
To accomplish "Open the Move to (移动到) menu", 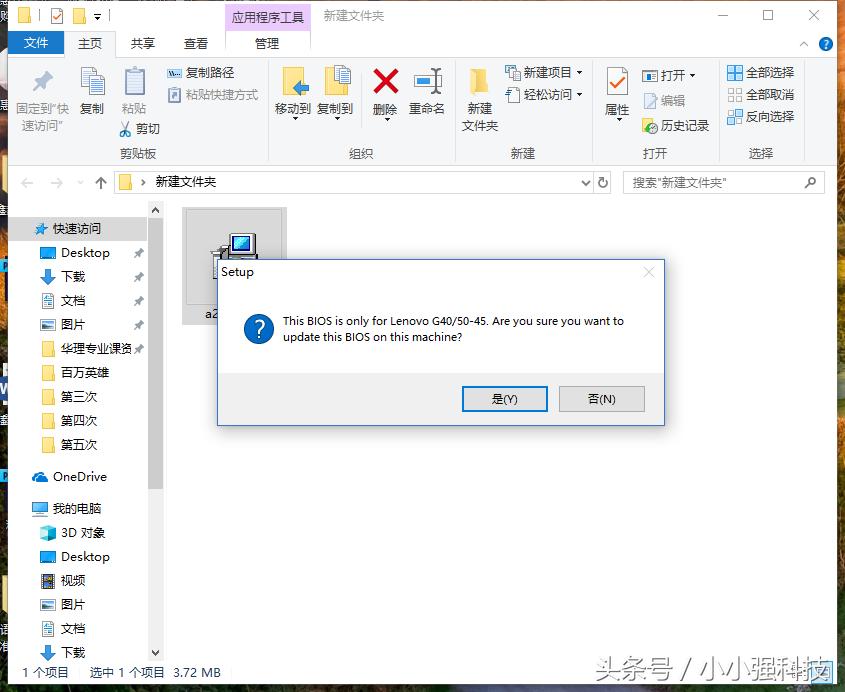I will (x=293, y=92).
